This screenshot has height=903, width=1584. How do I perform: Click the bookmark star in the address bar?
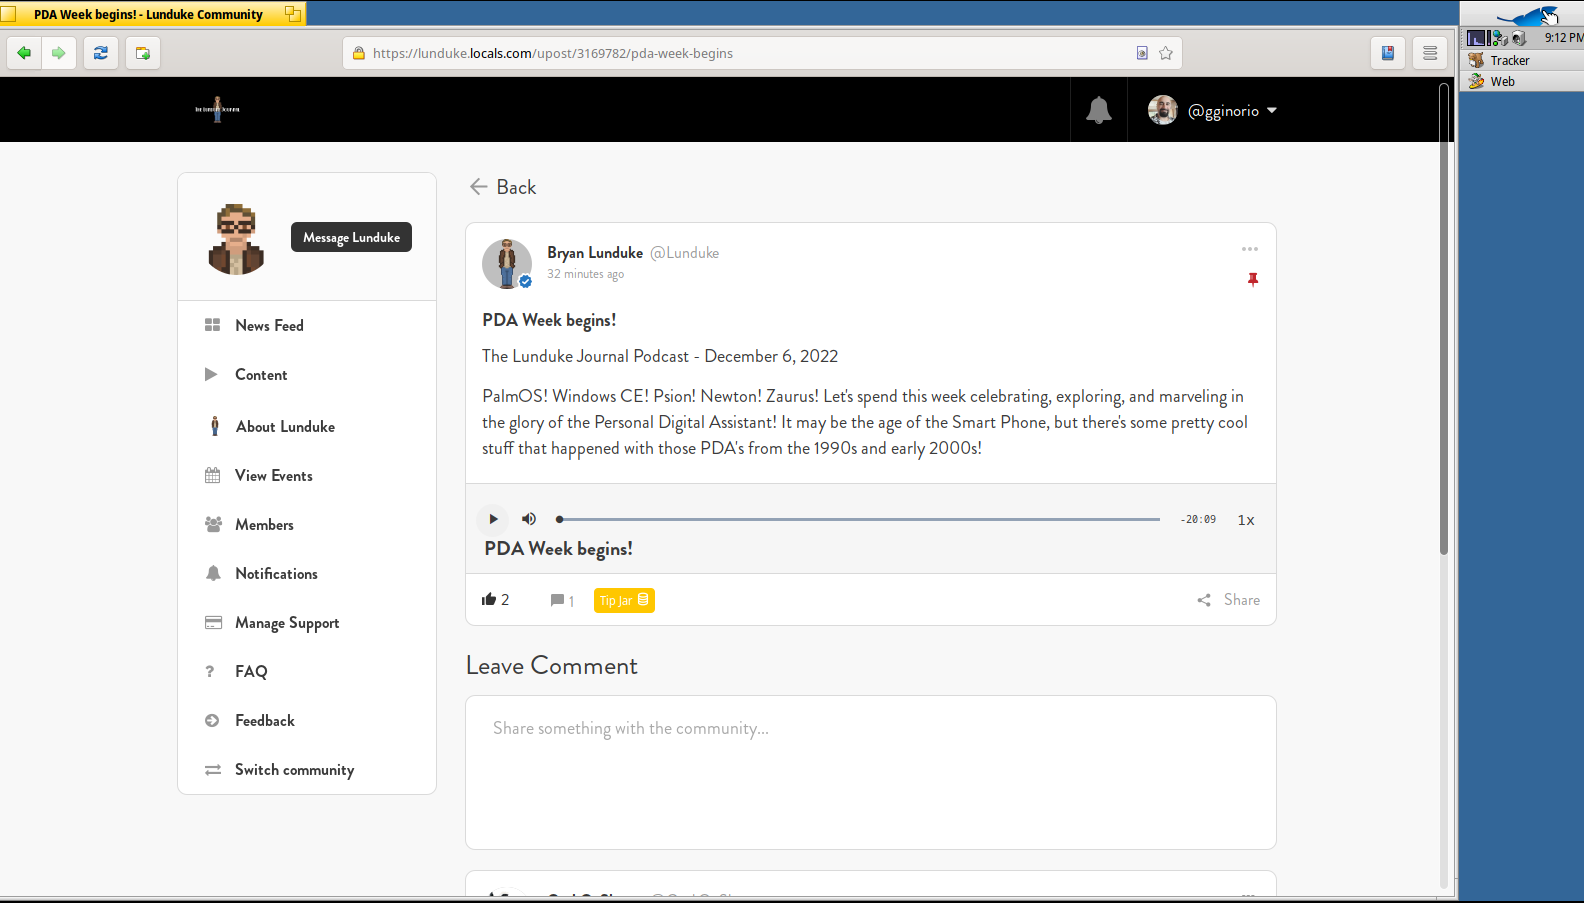click(1165, 53)
